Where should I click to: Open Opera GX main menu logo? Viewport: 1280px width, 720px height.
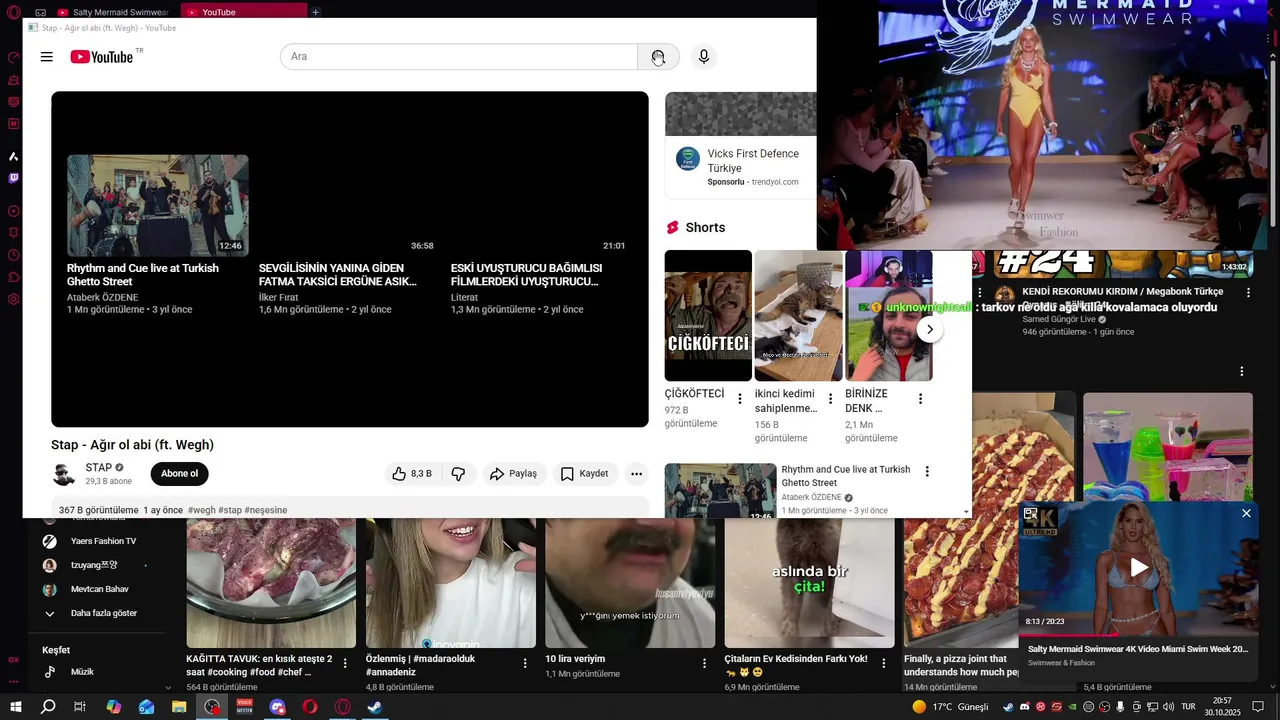point(14,12)
